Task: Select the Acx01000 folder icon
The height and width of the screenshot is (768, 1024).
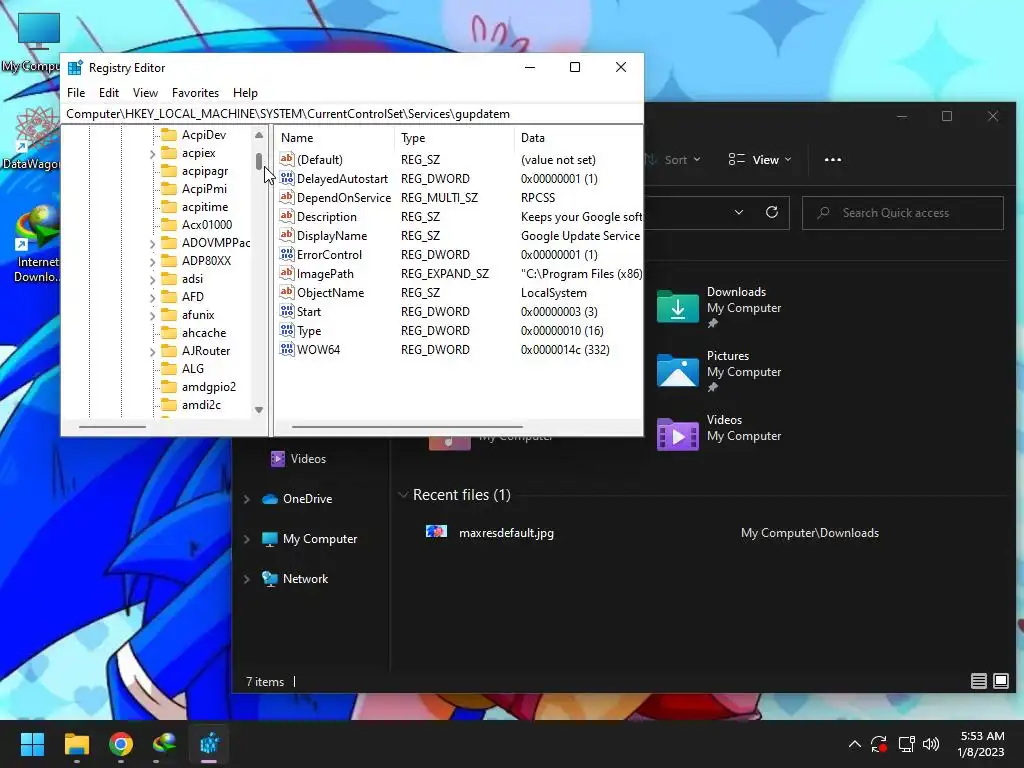Action: 169,225
